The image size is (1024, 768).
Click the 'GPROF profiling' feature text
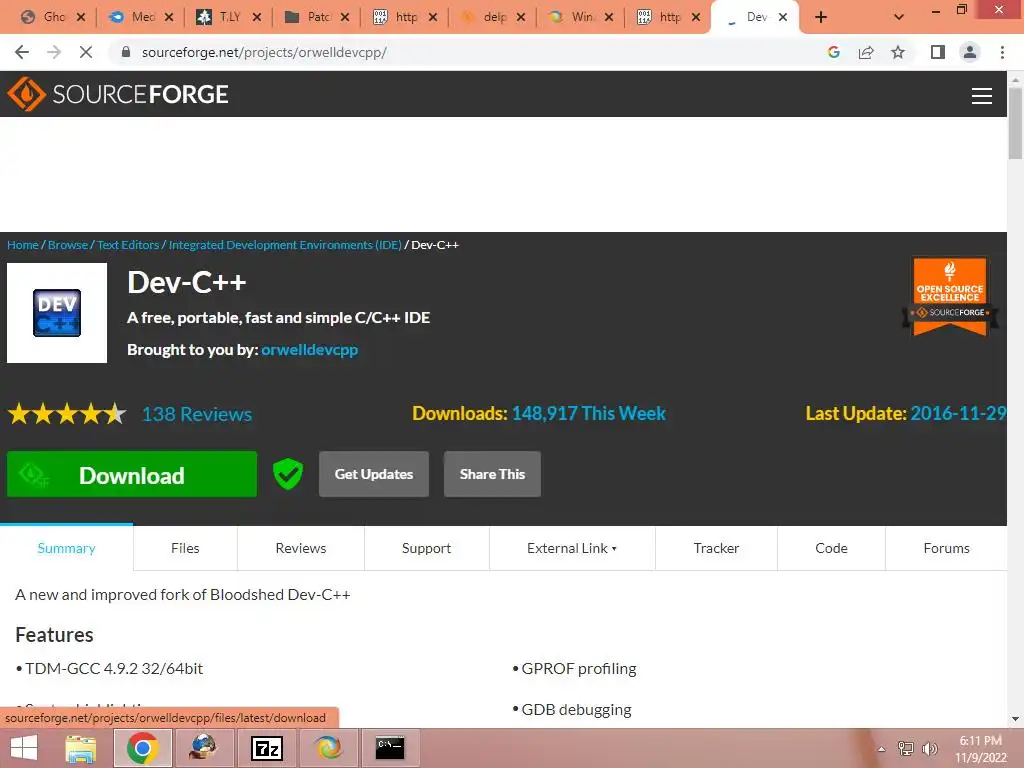pyautogui.click(x=579, y=669)
